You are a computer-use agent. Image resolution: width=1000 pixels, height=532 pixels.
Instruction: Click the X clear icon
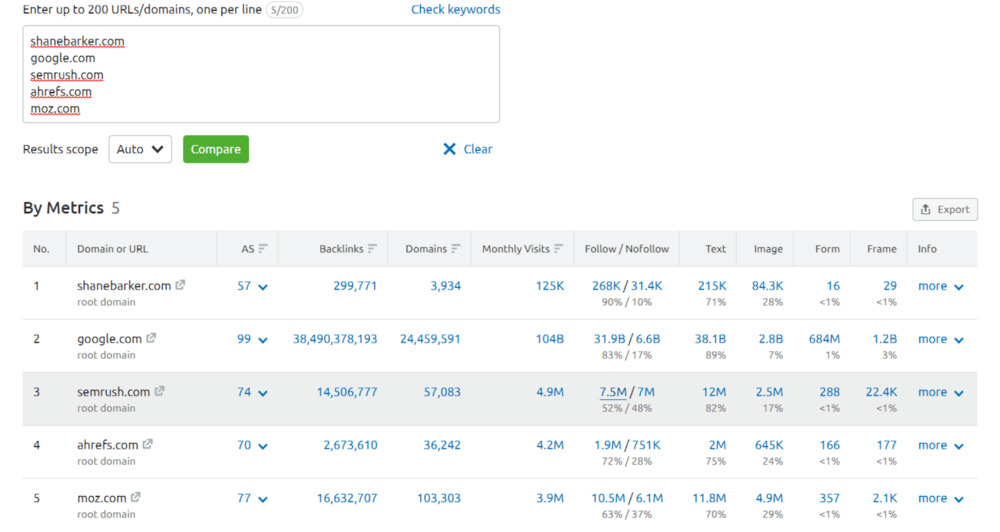(450, 149)
